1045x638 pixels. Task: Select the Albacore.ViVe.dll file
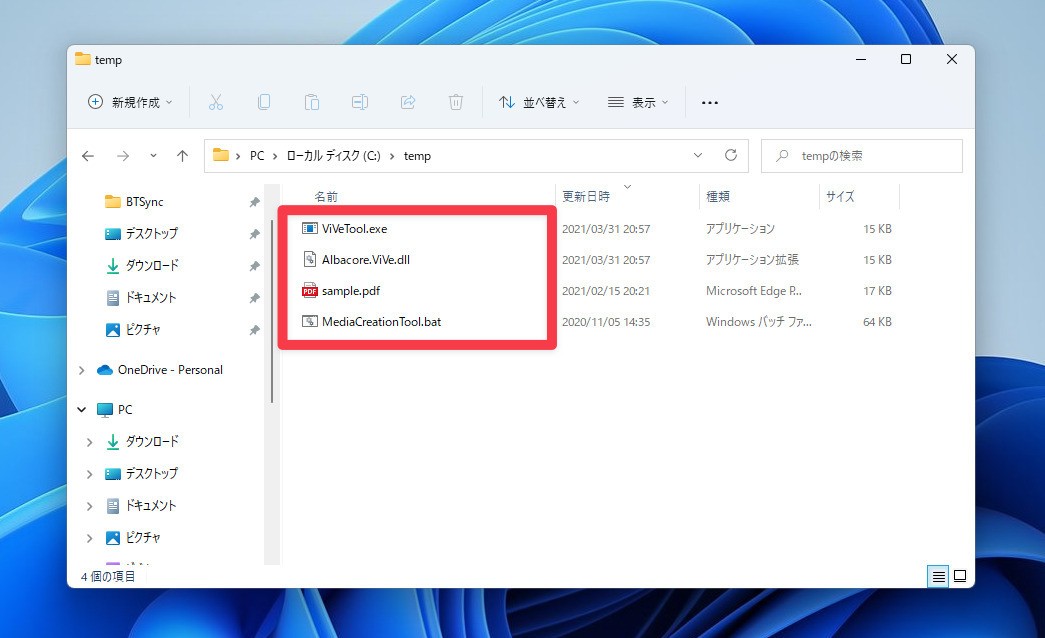365,259
